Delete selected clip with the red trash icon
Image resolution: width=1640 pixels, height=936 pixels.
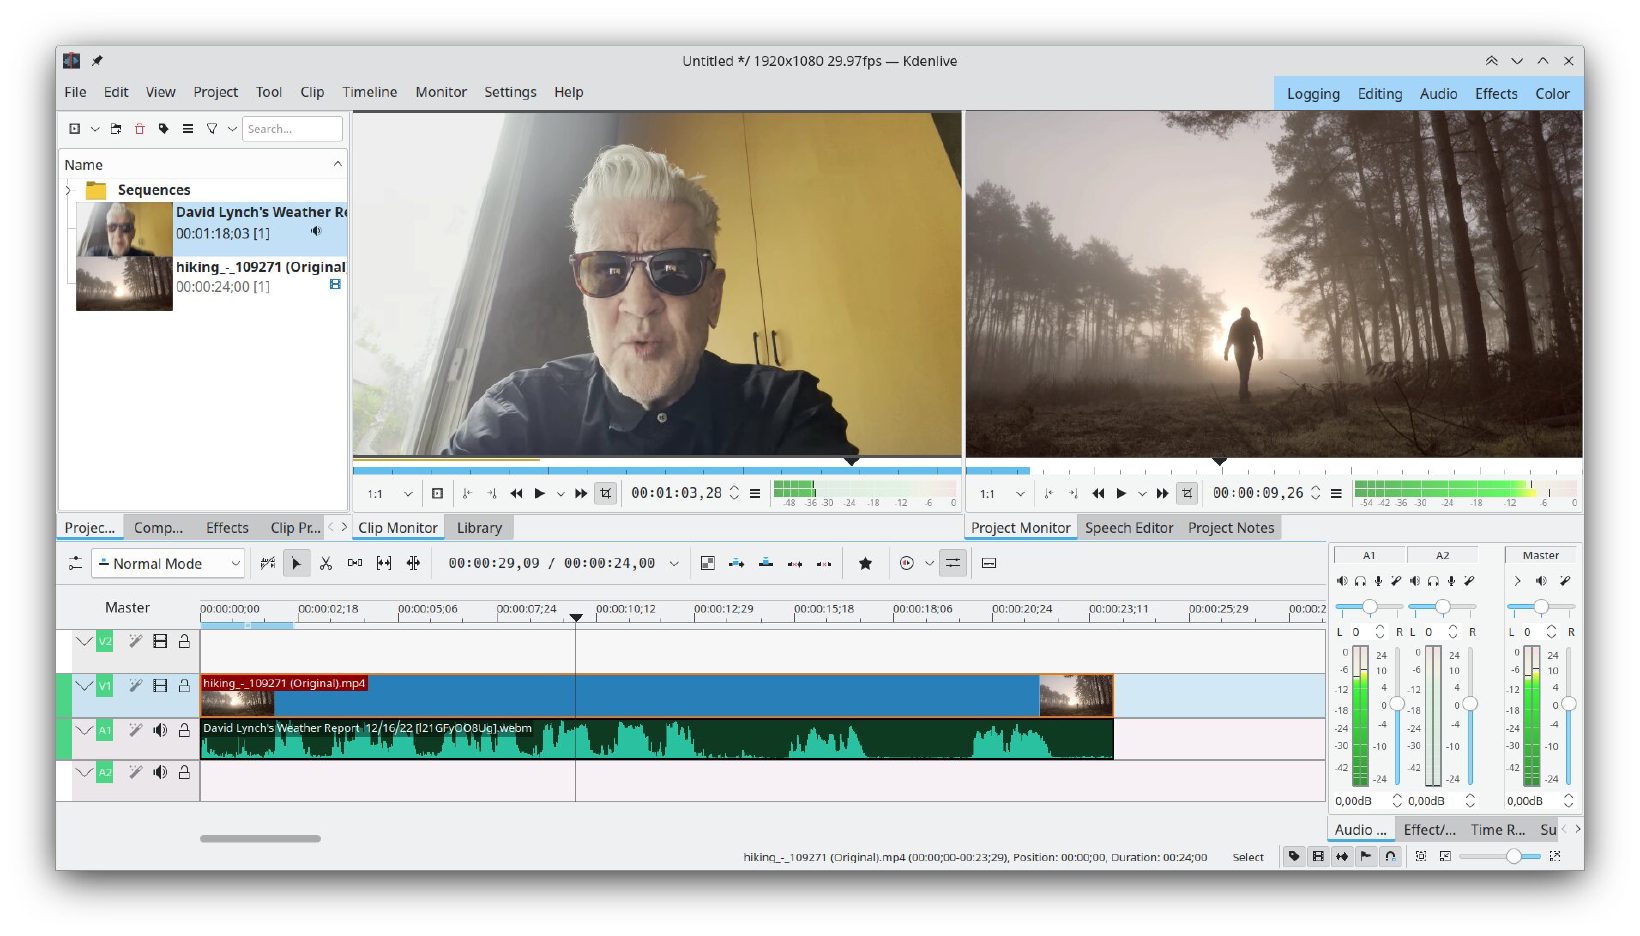click(139, 129)
